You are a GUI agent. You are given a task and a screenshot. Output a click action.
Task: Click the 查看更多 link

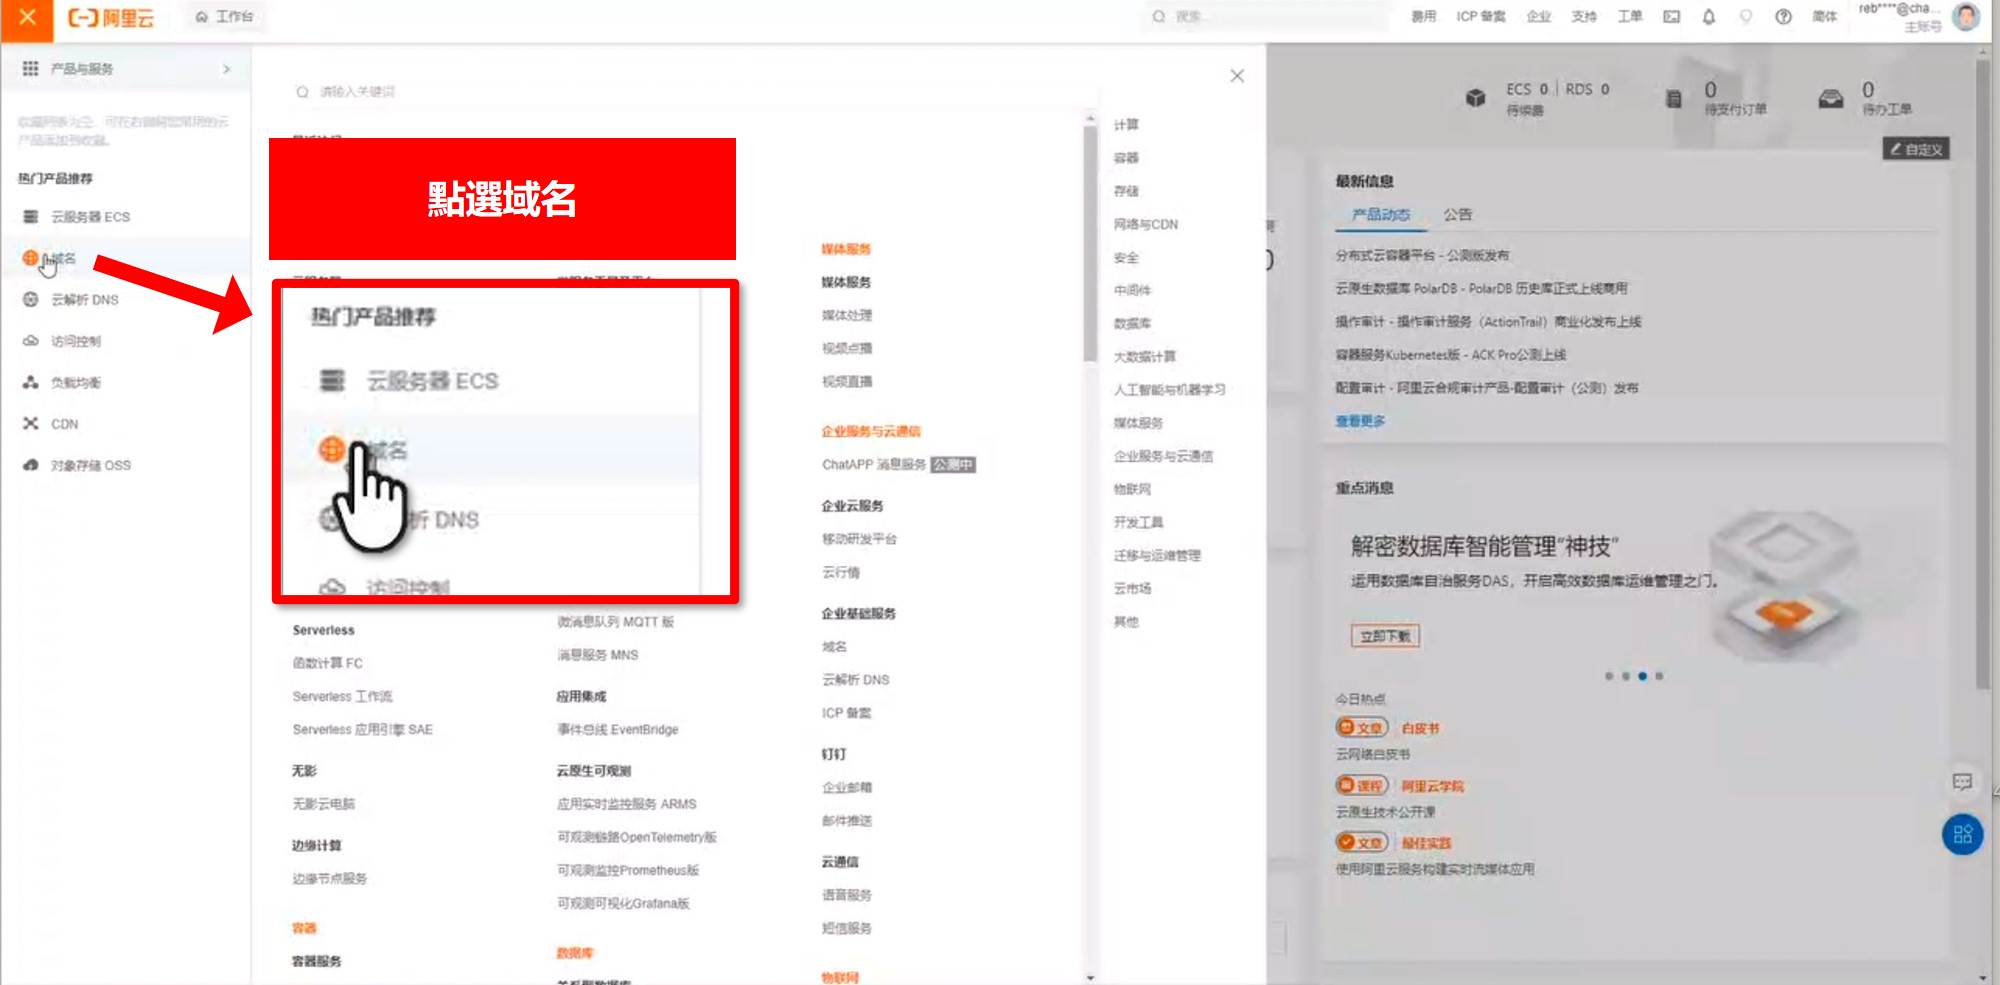tap(1360, 422)
